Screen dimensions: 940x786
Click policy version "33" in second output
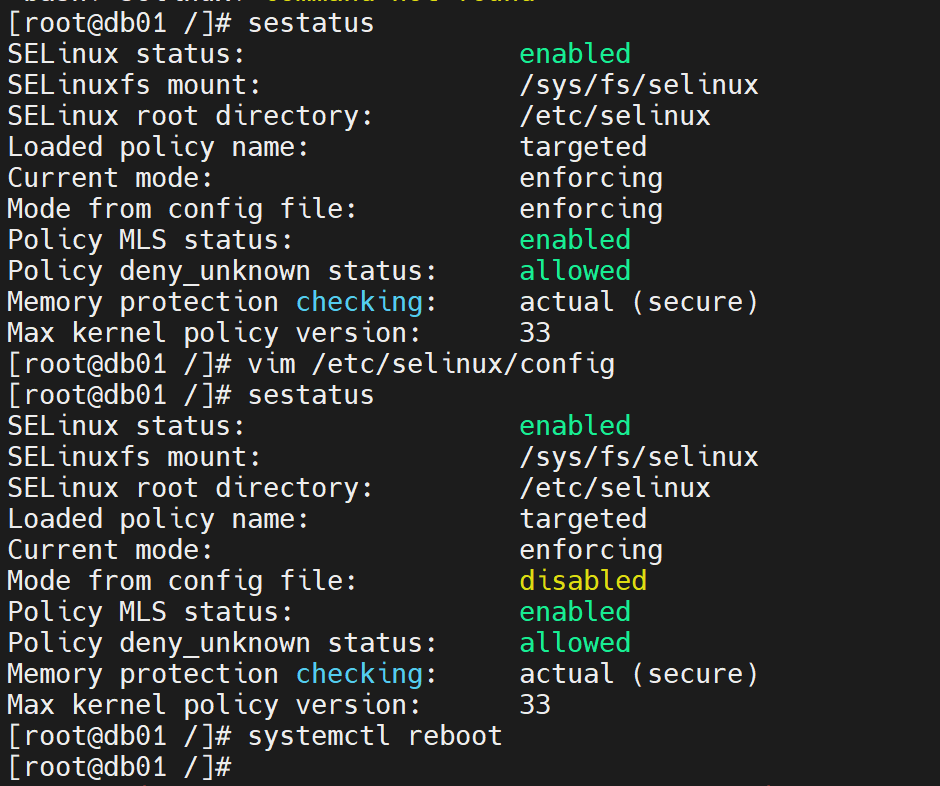[535, 705]
